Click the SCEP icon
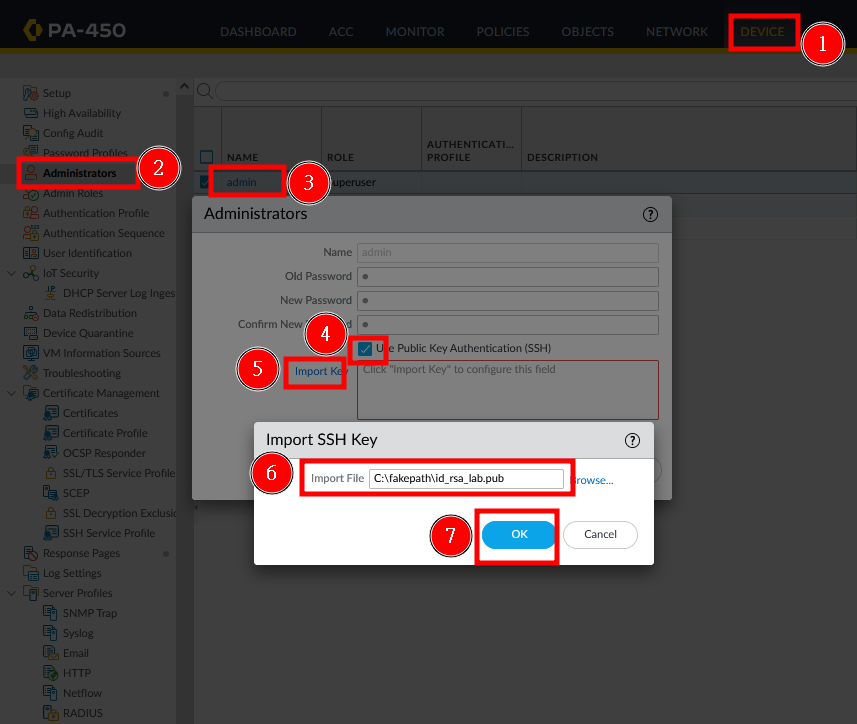Image resolution: width=857 pixels, height=724 pixels. (x=51, y=493)
